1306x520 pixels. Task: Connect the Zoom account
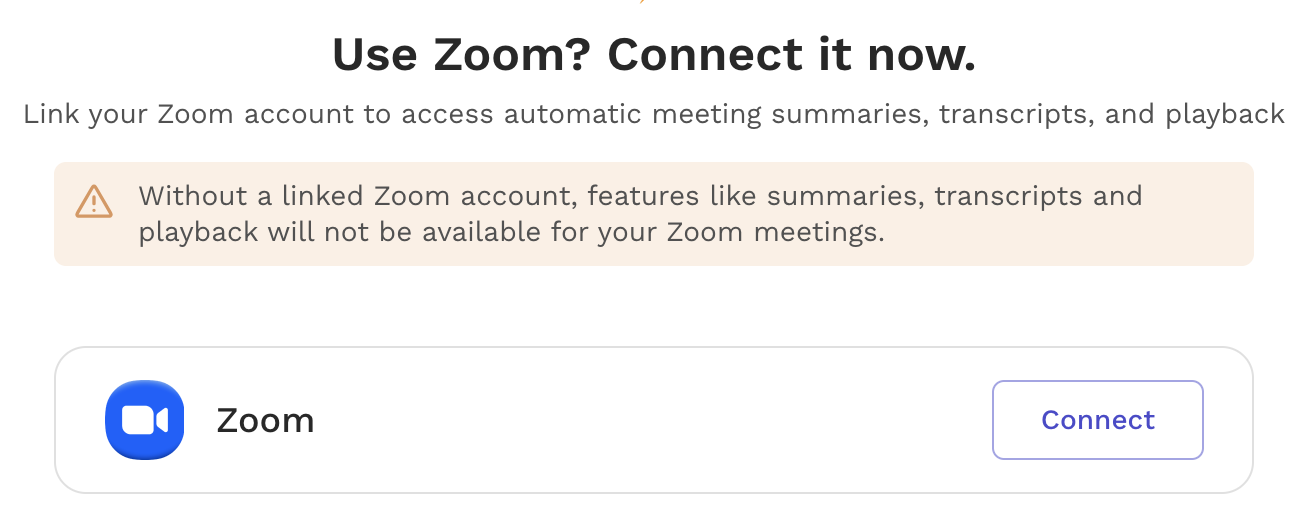pyautogui.click(x=1097, y=420)
